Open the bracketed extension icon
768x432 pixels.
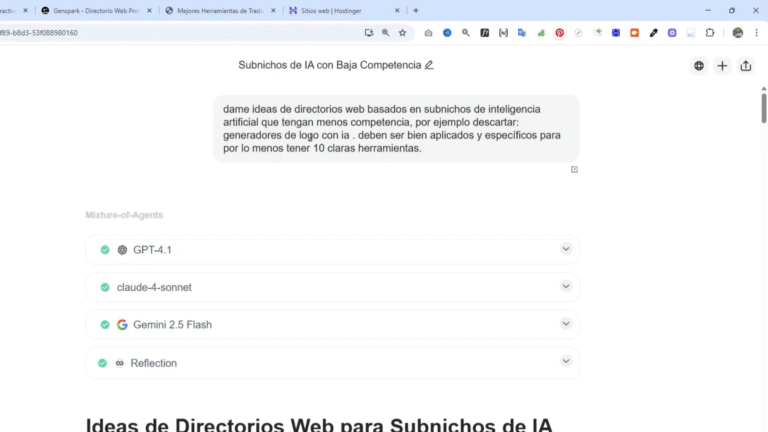pyautogui.click(x=504, y=33)
